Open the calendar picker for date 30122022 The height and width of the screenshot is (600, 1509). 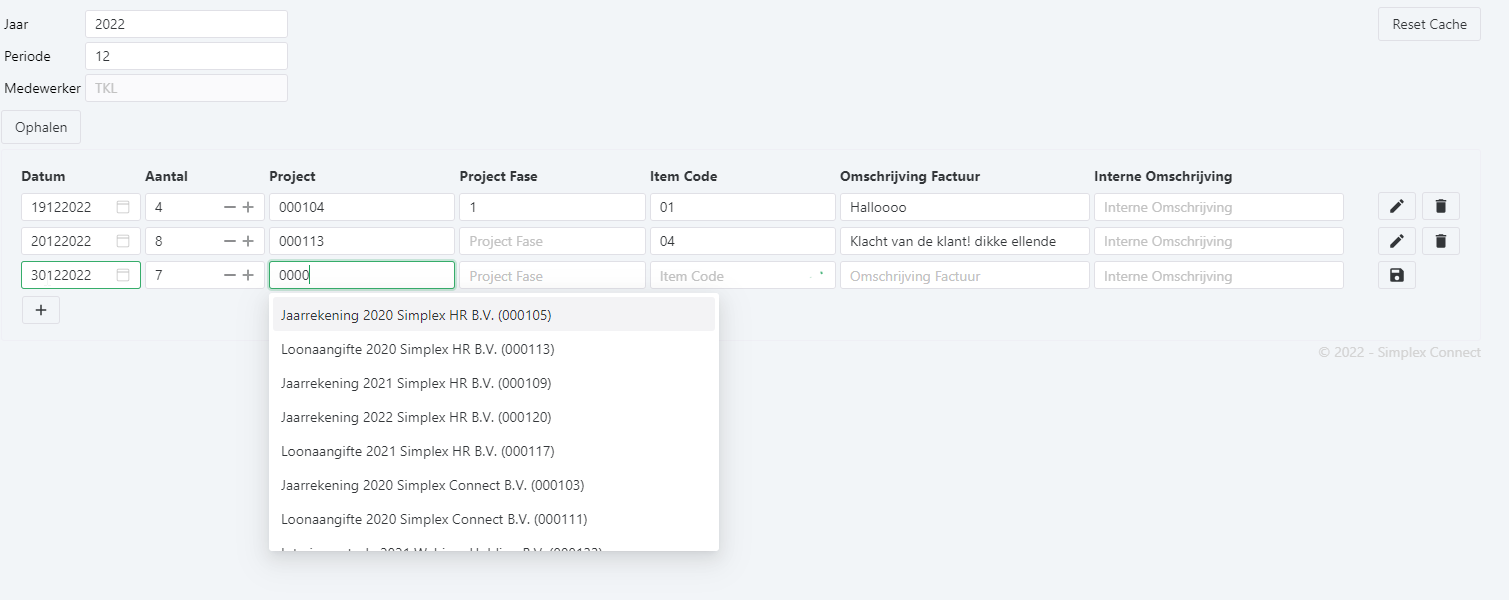[x=123, y=275]
